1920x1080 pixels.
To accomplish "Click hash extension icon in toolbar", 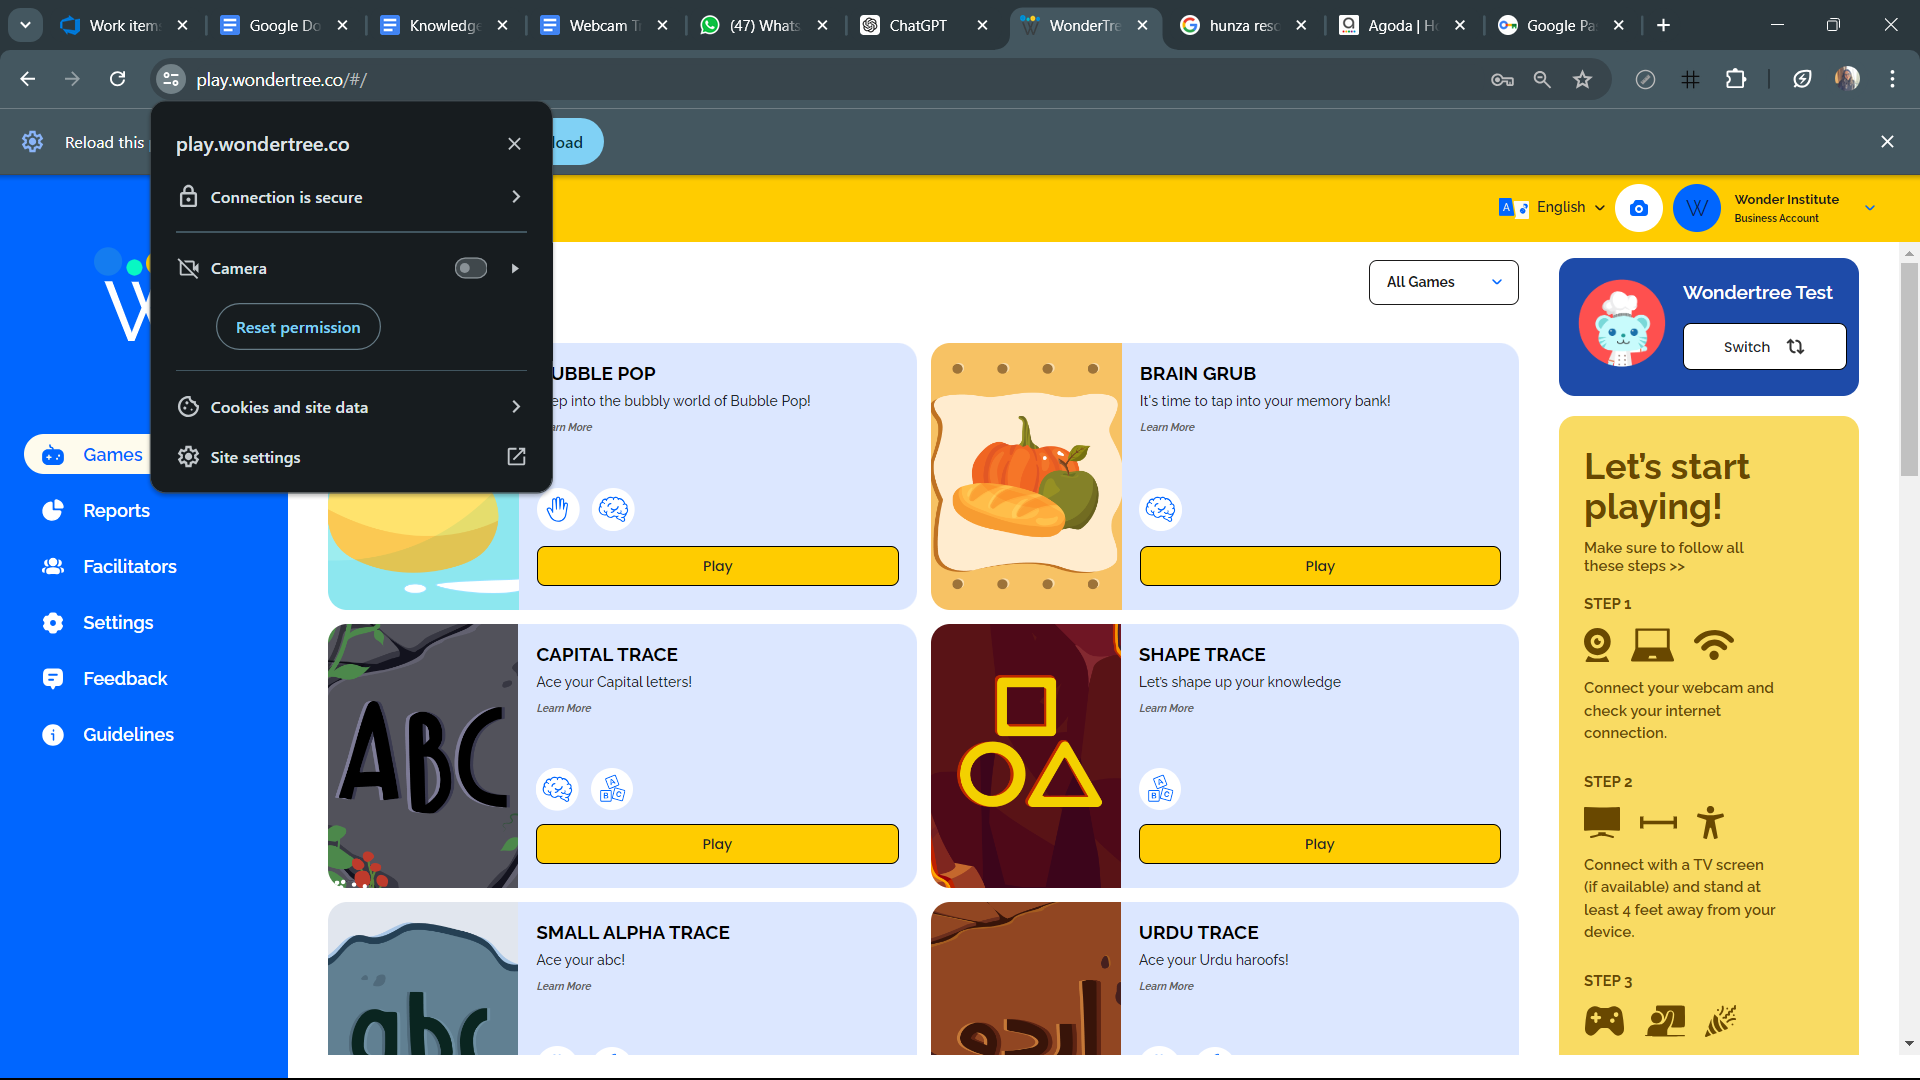I will click(1690, 79).
